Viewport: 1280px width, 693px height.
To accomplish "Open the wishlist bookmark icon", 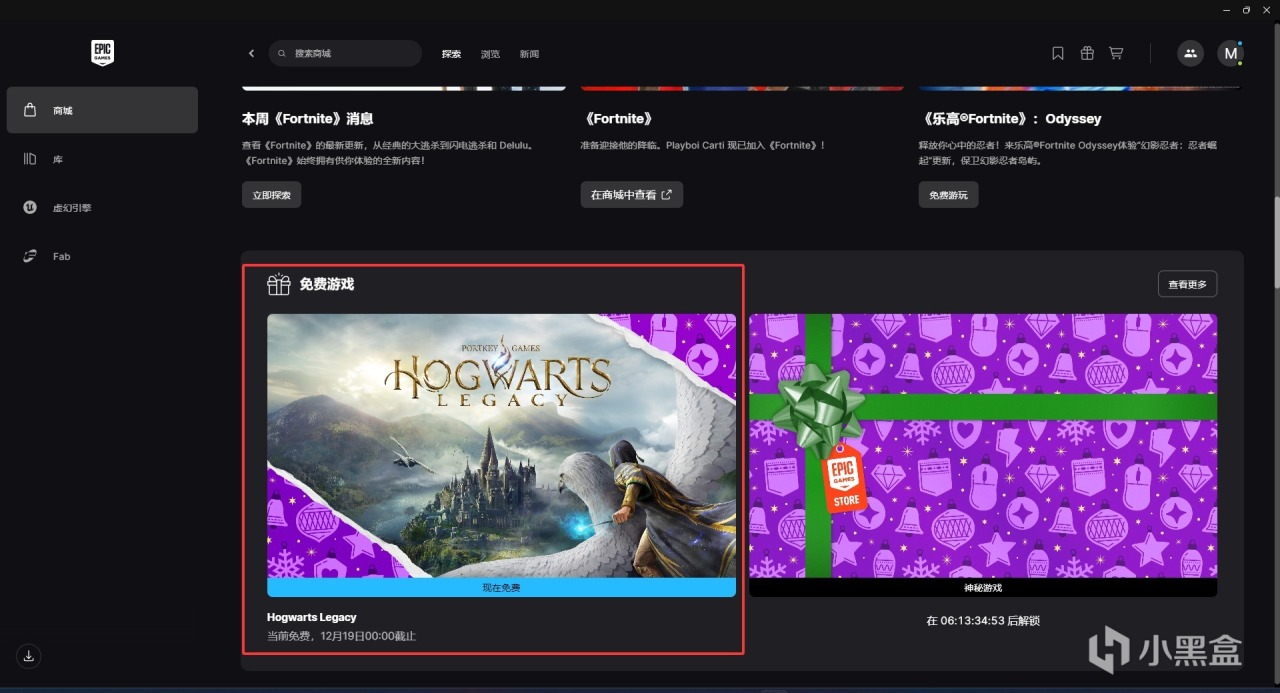I will click(1058, 53).
